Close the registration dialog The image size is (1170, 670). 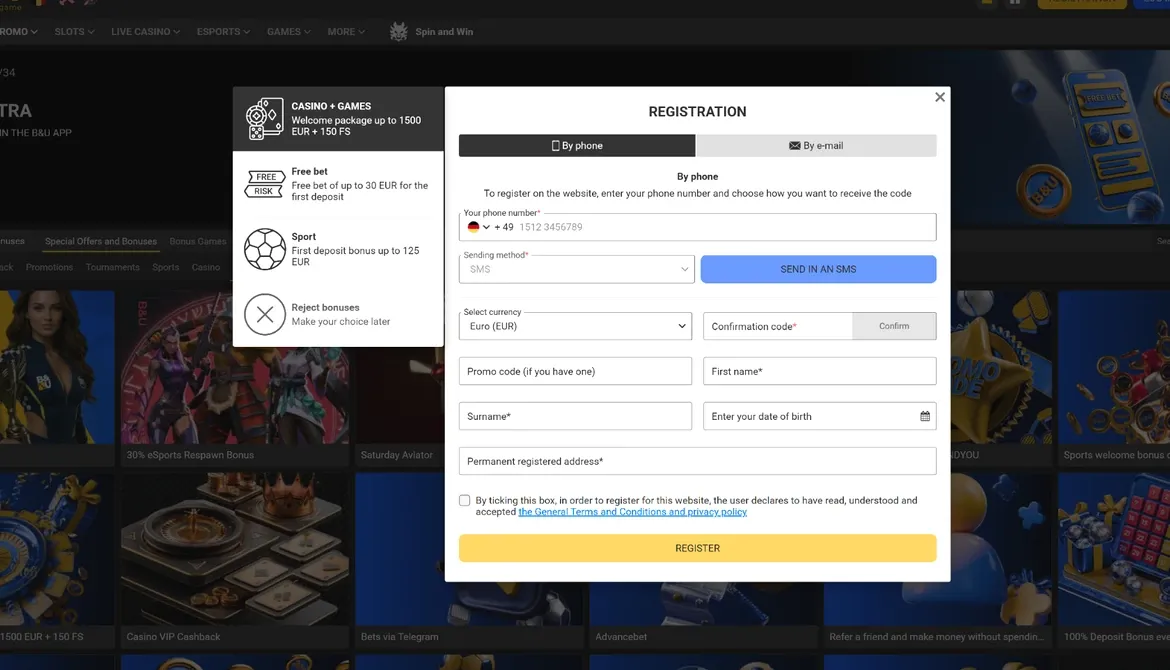(x=939, y=97)
